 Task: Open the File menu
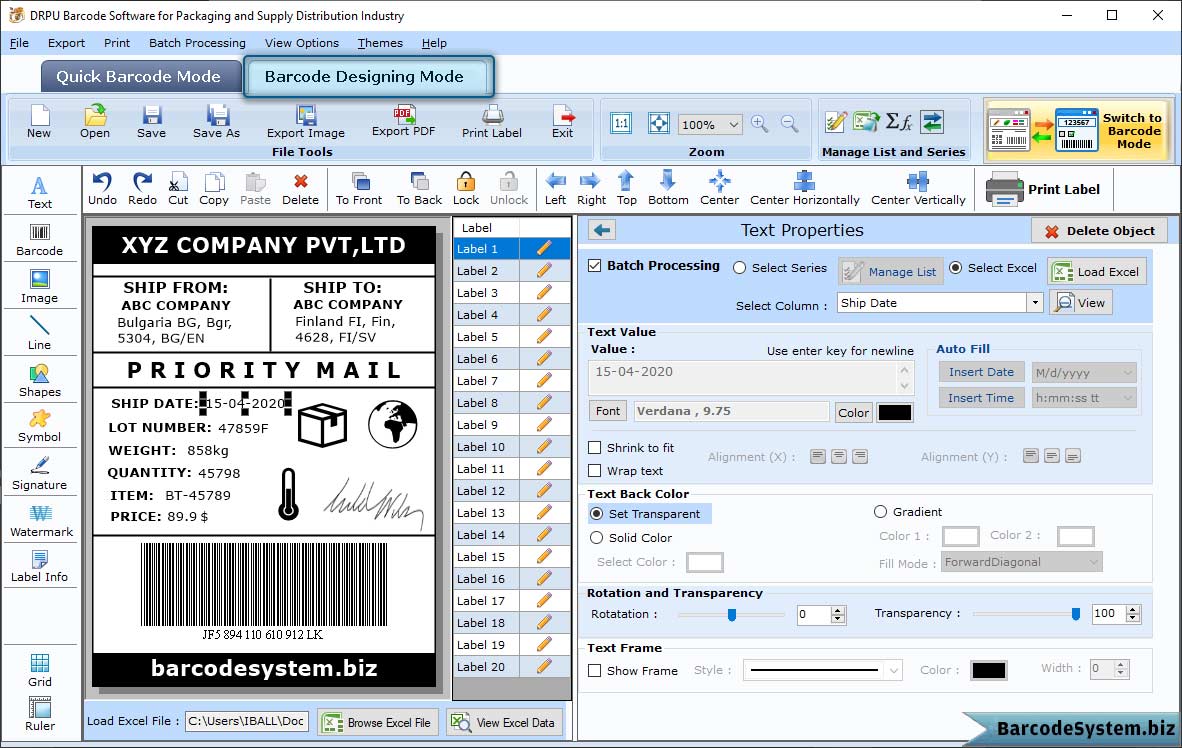19,43
